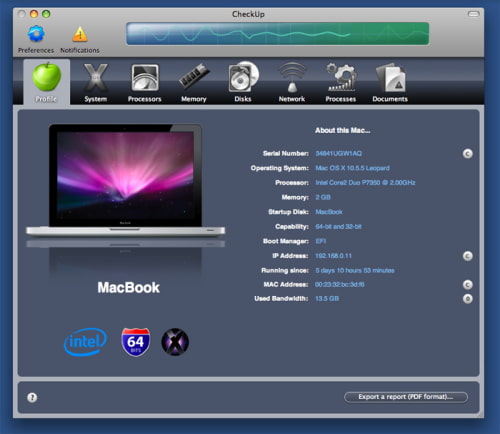Click the 2 GB memory value
Screen dimensions: 500x434
(323, 197)
